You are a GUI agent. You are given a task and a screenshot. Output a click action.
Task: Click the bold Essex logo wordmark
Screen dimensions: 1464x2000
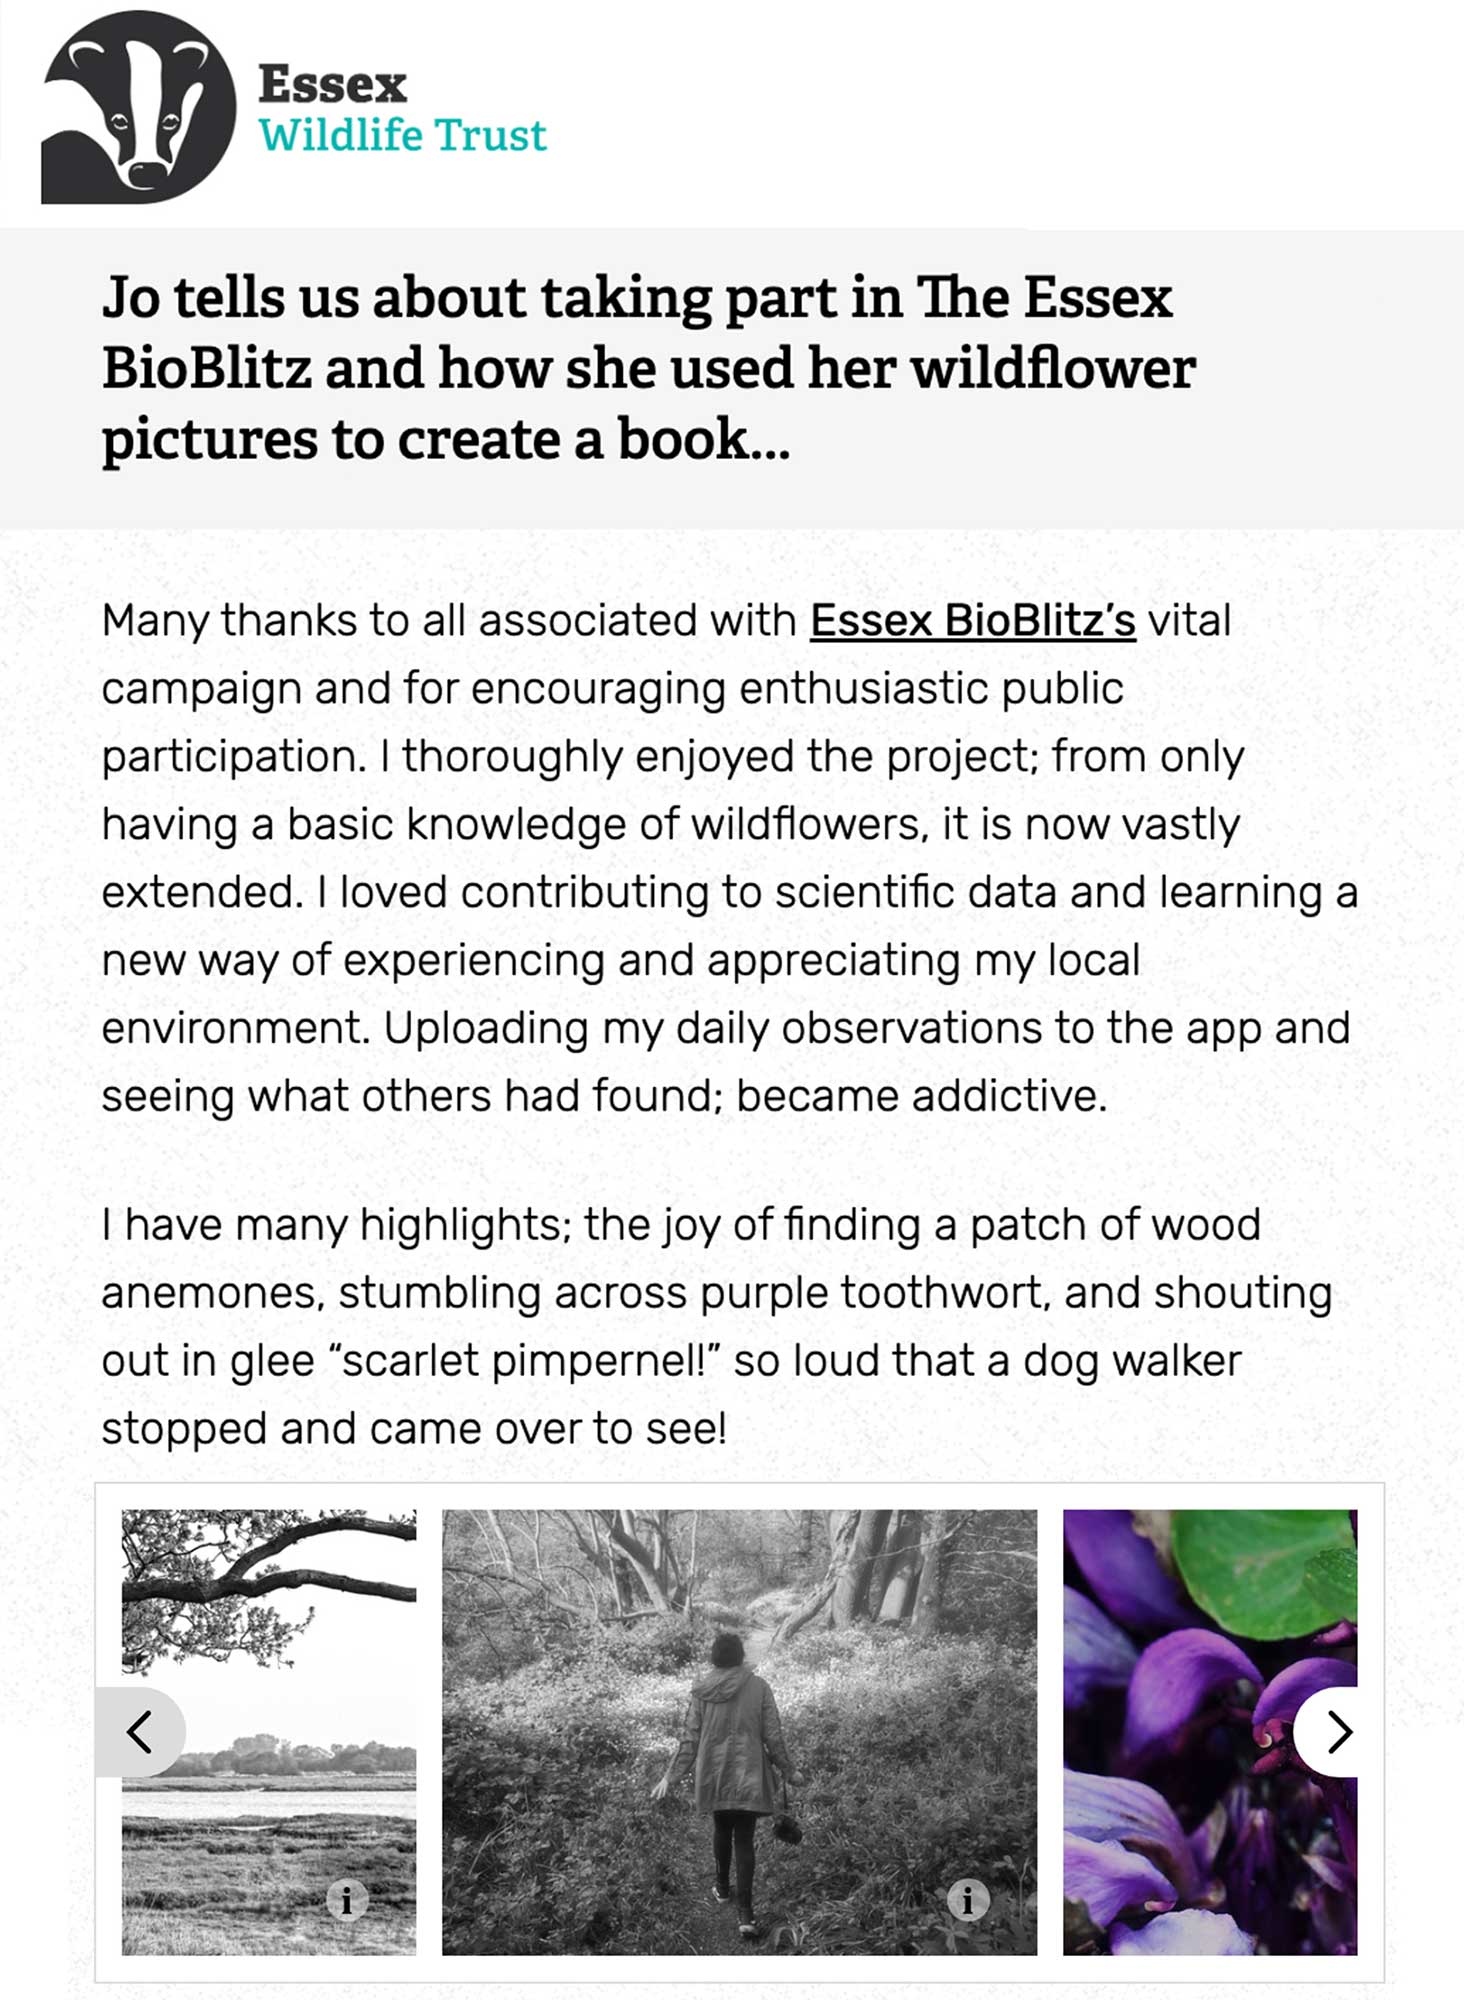[333, 84]
